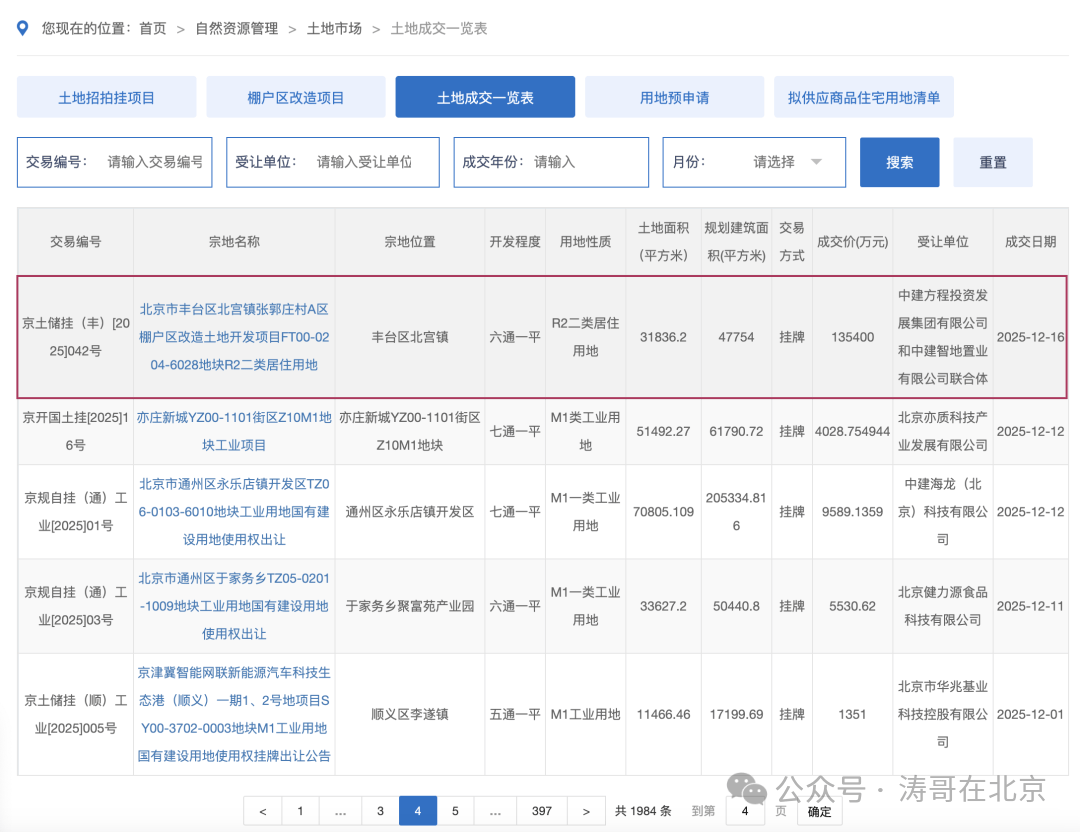
Task: Click the 首页 breadcrumb link
Action: 153,29
